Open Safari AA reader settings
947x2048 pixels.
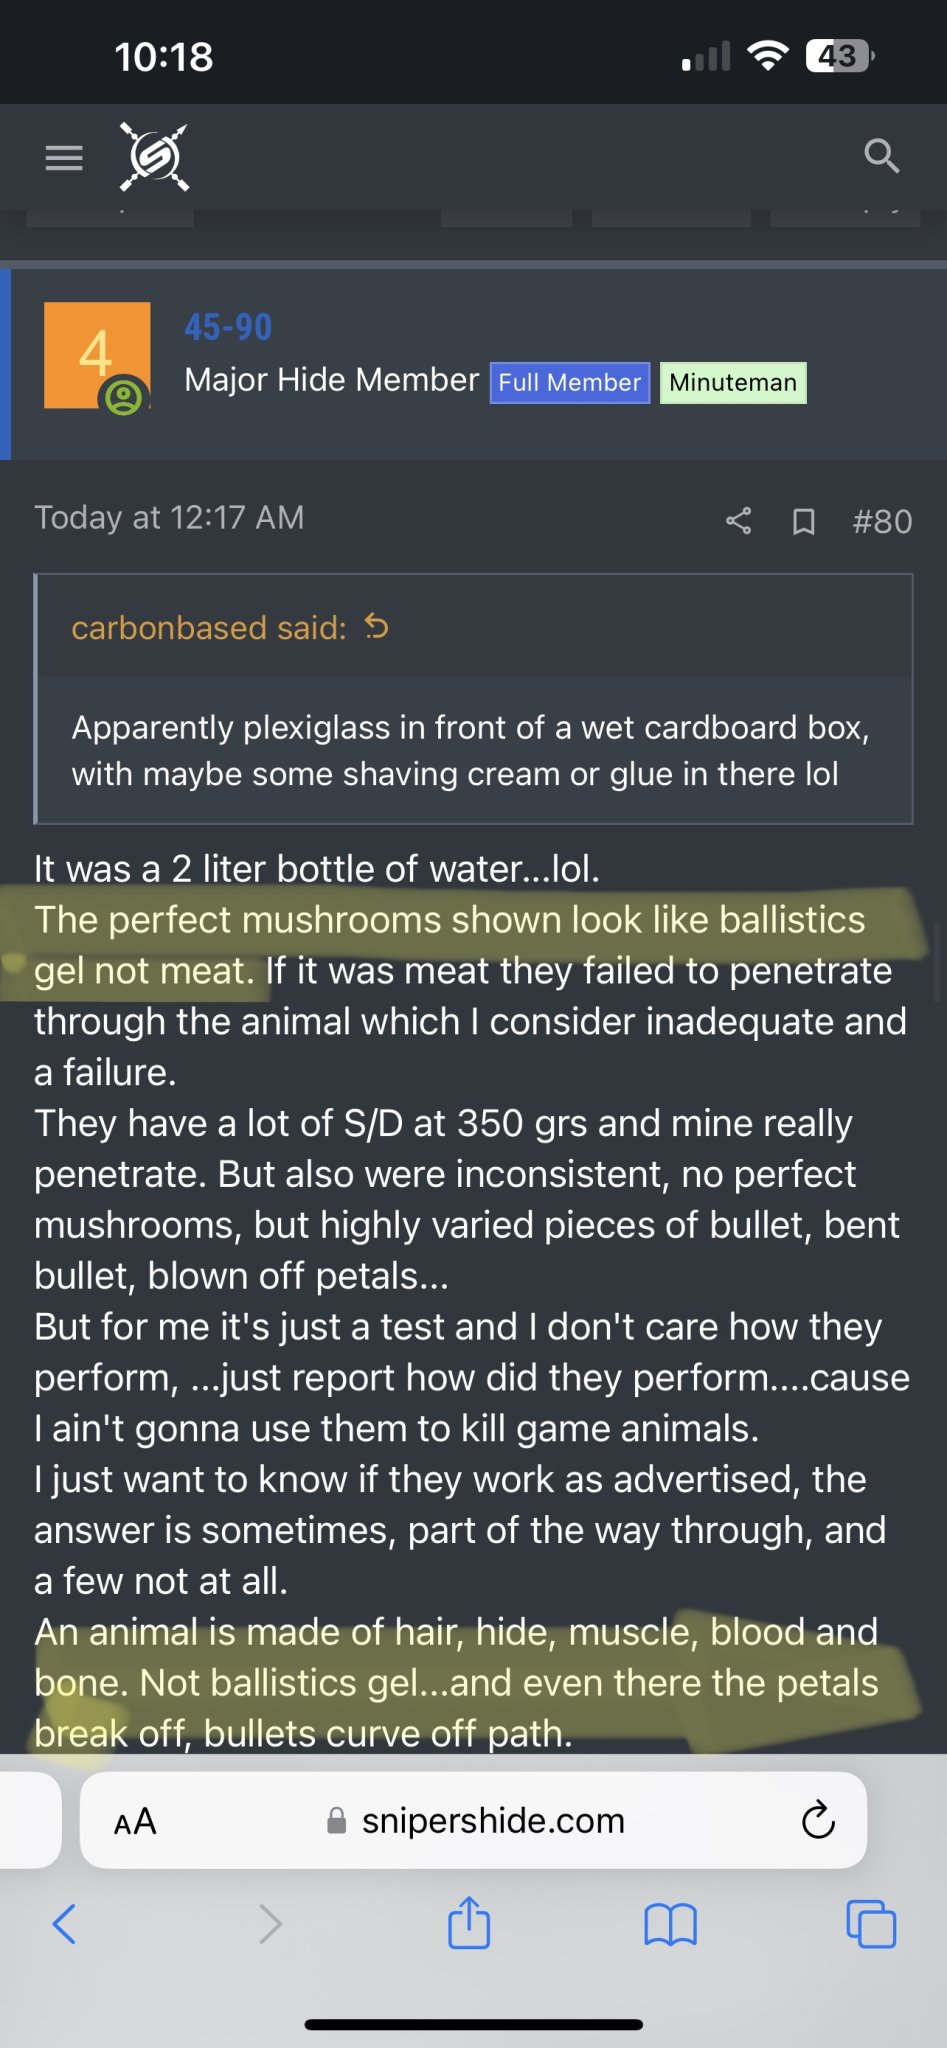135,1821
